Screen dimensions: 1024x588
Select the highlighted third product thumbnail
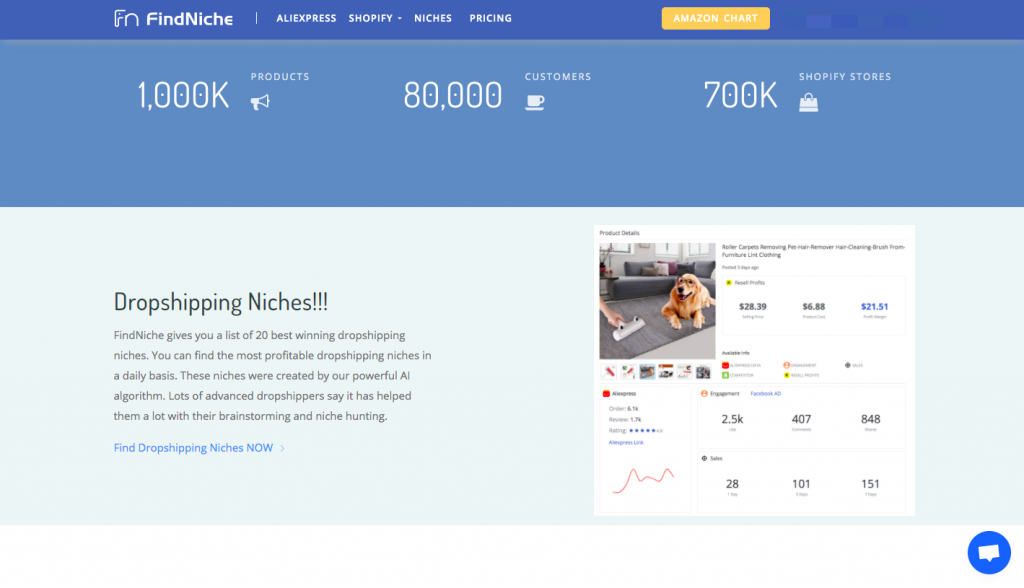[x=647, y=372]
